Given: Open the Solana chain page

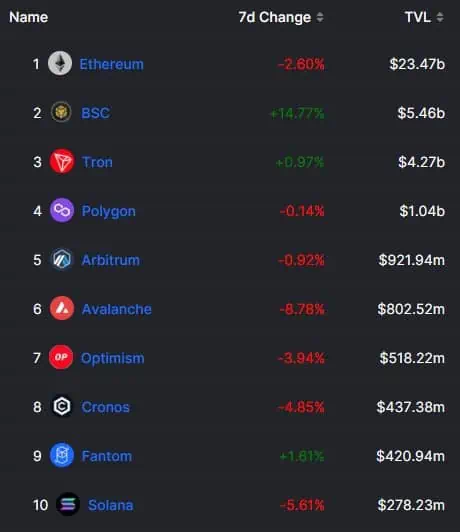Looking at the screenshot, I should 111,505.
